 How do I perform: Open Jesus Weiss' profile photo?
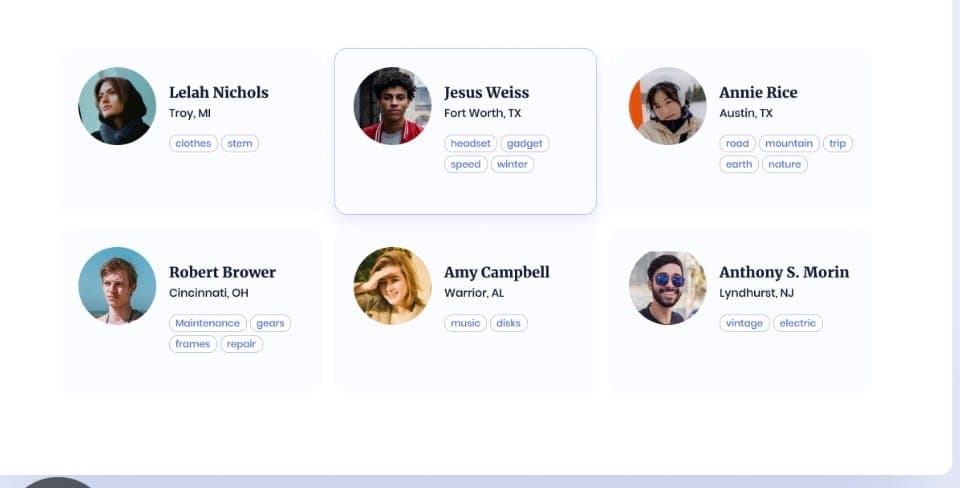pyautogui.click(x=392, y=106)
